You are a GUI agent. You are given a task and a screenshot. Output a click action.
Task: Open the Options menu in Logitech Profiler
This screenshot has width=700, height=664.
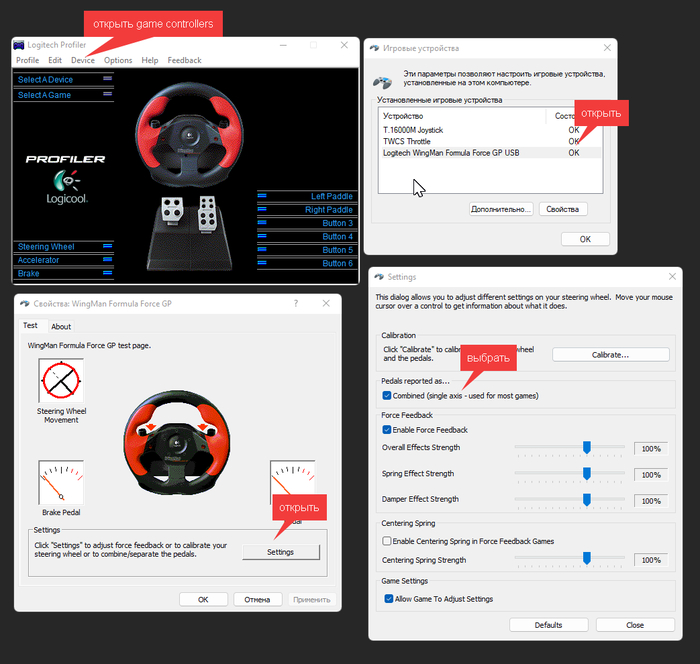[118, 60]
